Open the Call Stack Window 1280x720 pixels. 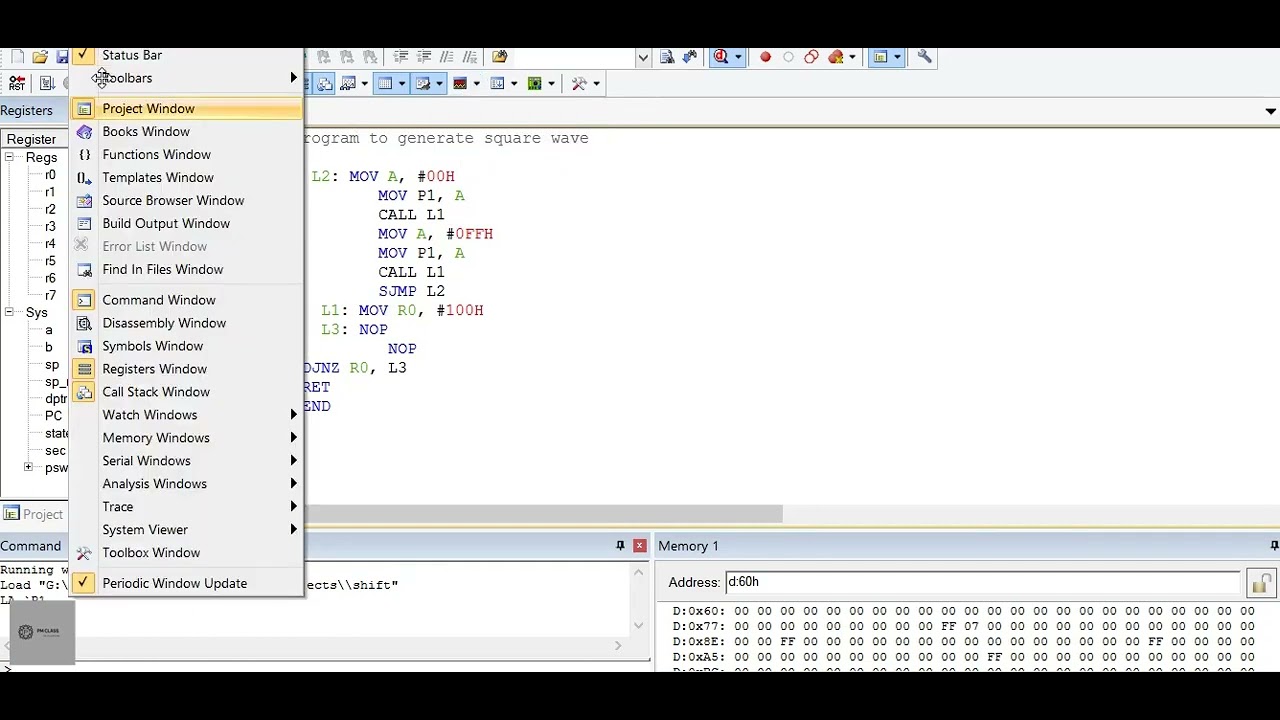pyautogui.click(x=186, y=392)
